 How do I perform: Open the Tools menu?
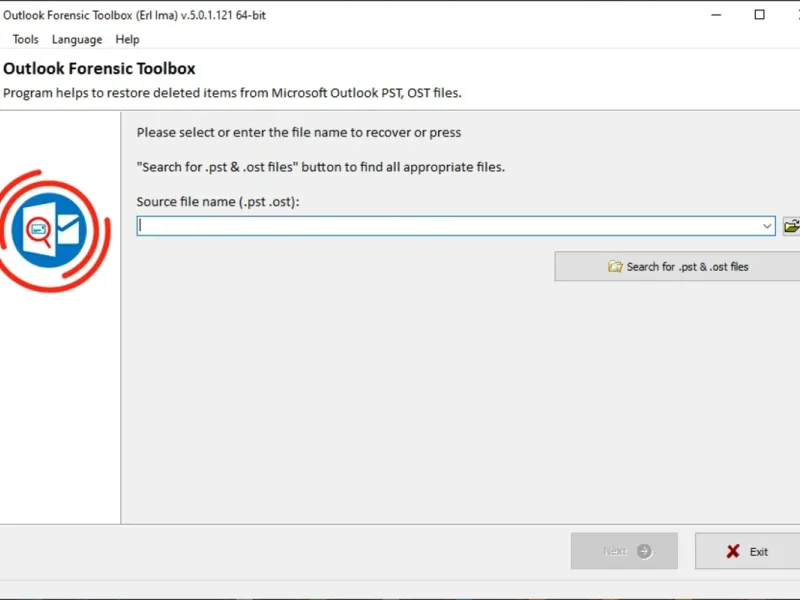26,39
